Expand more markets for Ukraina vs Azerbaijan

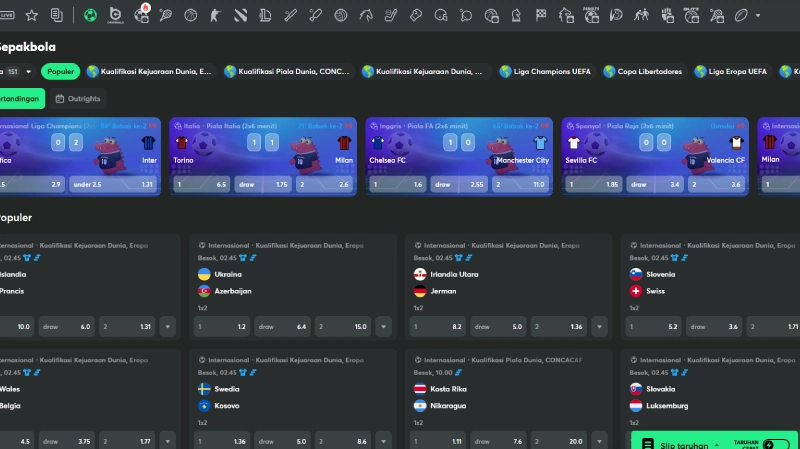(x=384, y=326)
